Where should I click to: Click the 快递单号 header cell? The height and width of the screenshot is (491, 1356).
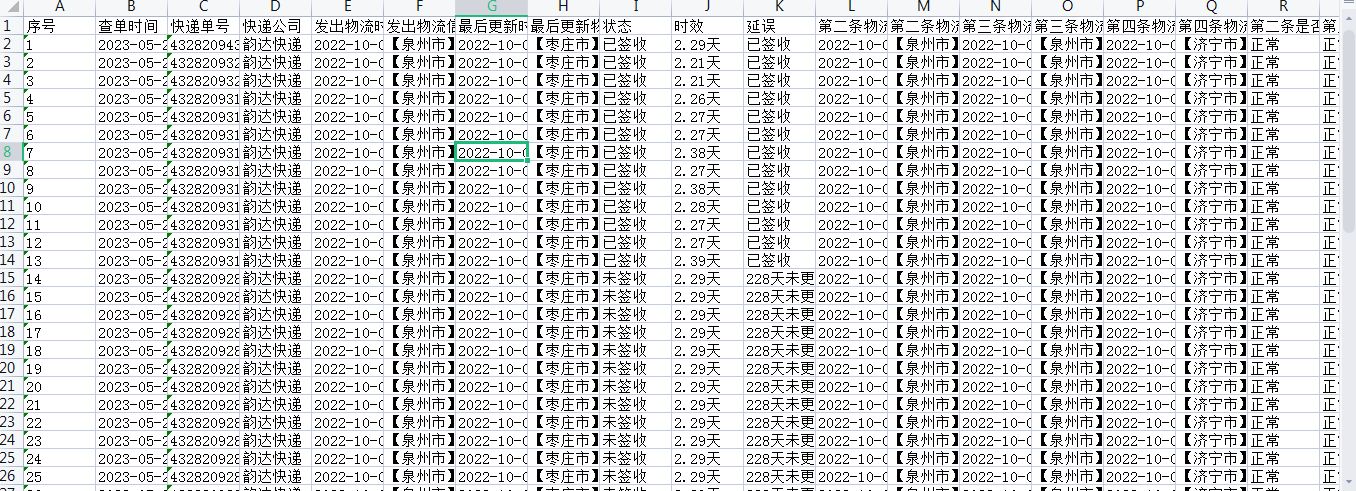(204, 25)
